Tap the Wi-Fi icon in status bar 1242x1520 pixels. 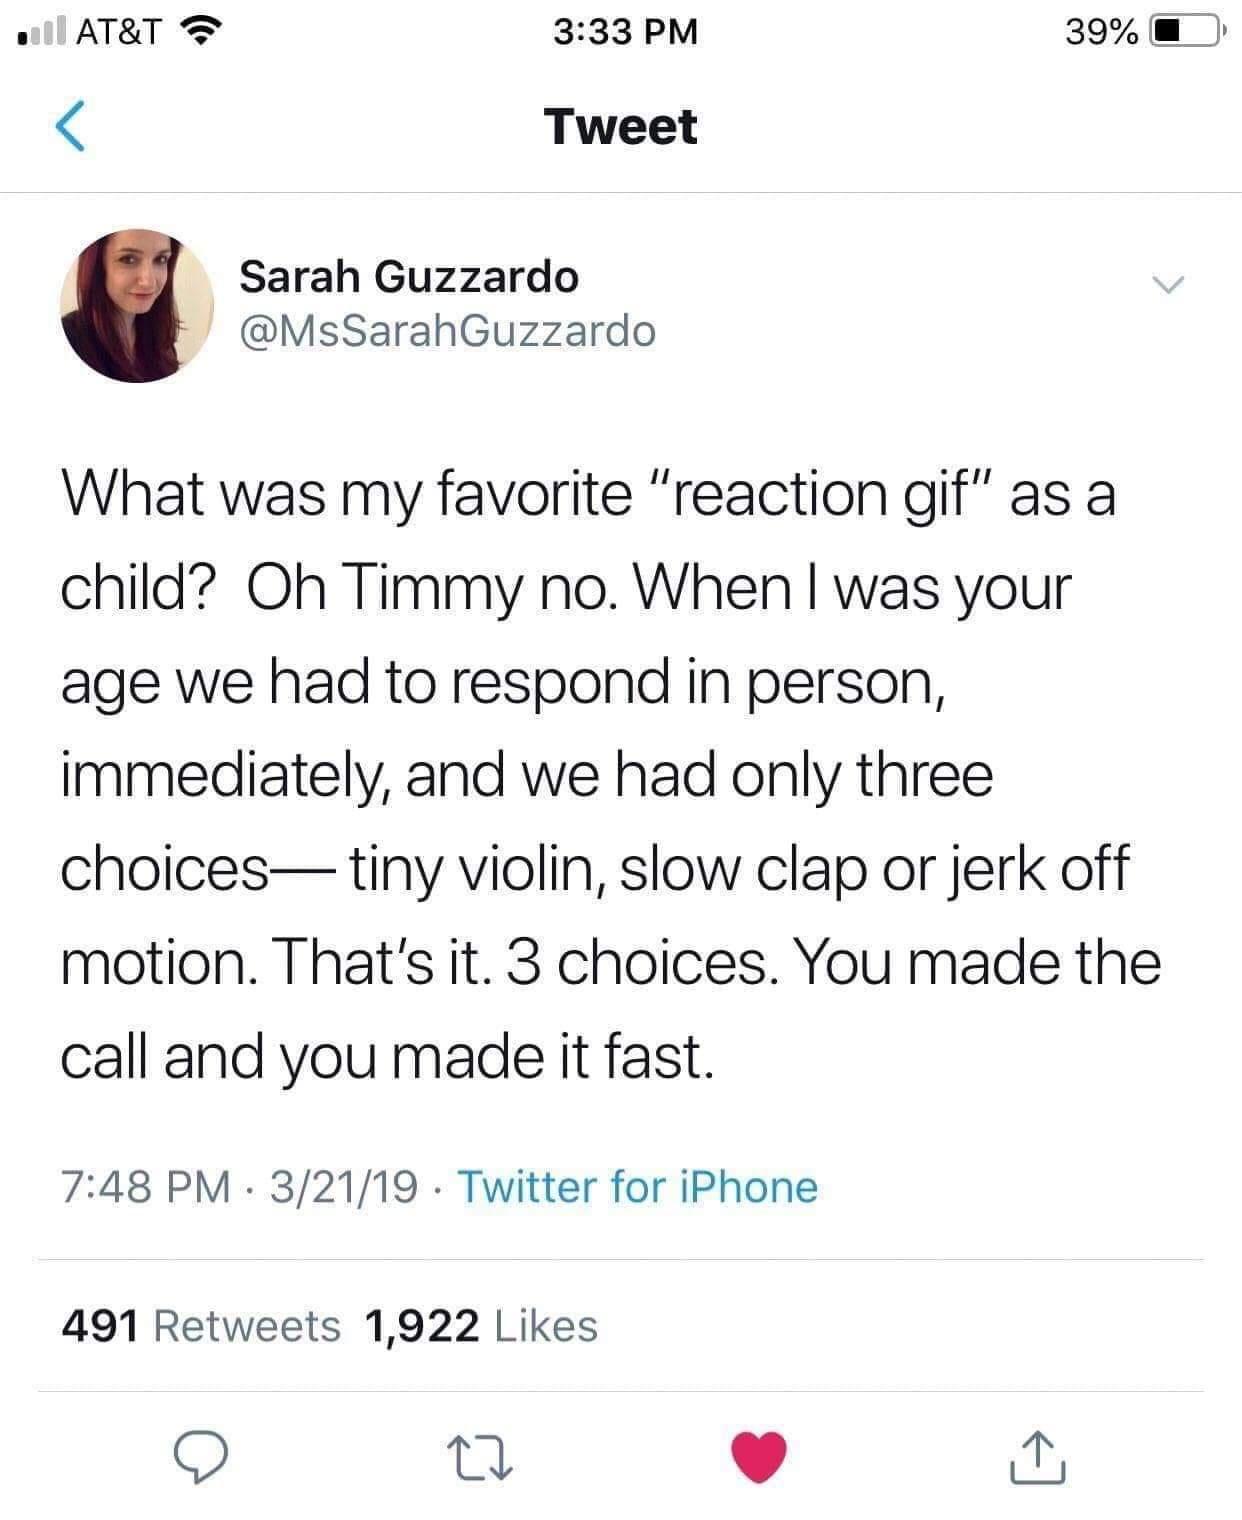(x=200, y=32)
